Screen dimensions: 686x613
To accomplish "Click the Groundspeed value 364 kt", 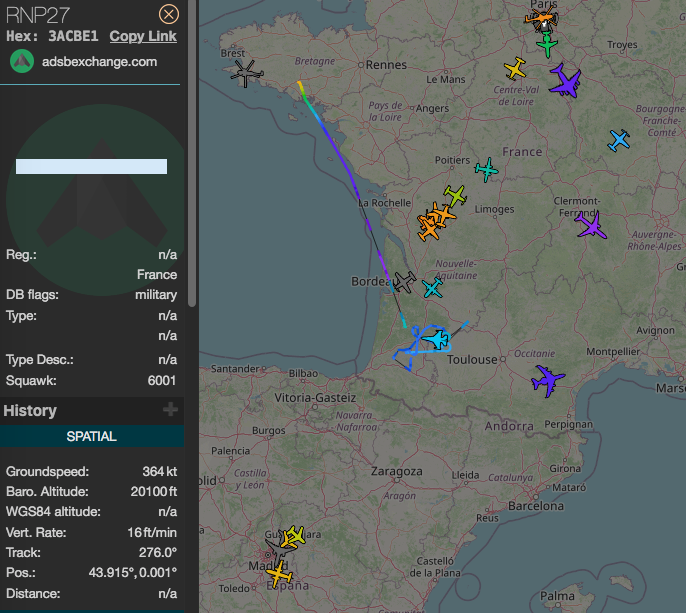I will [160, 472].
